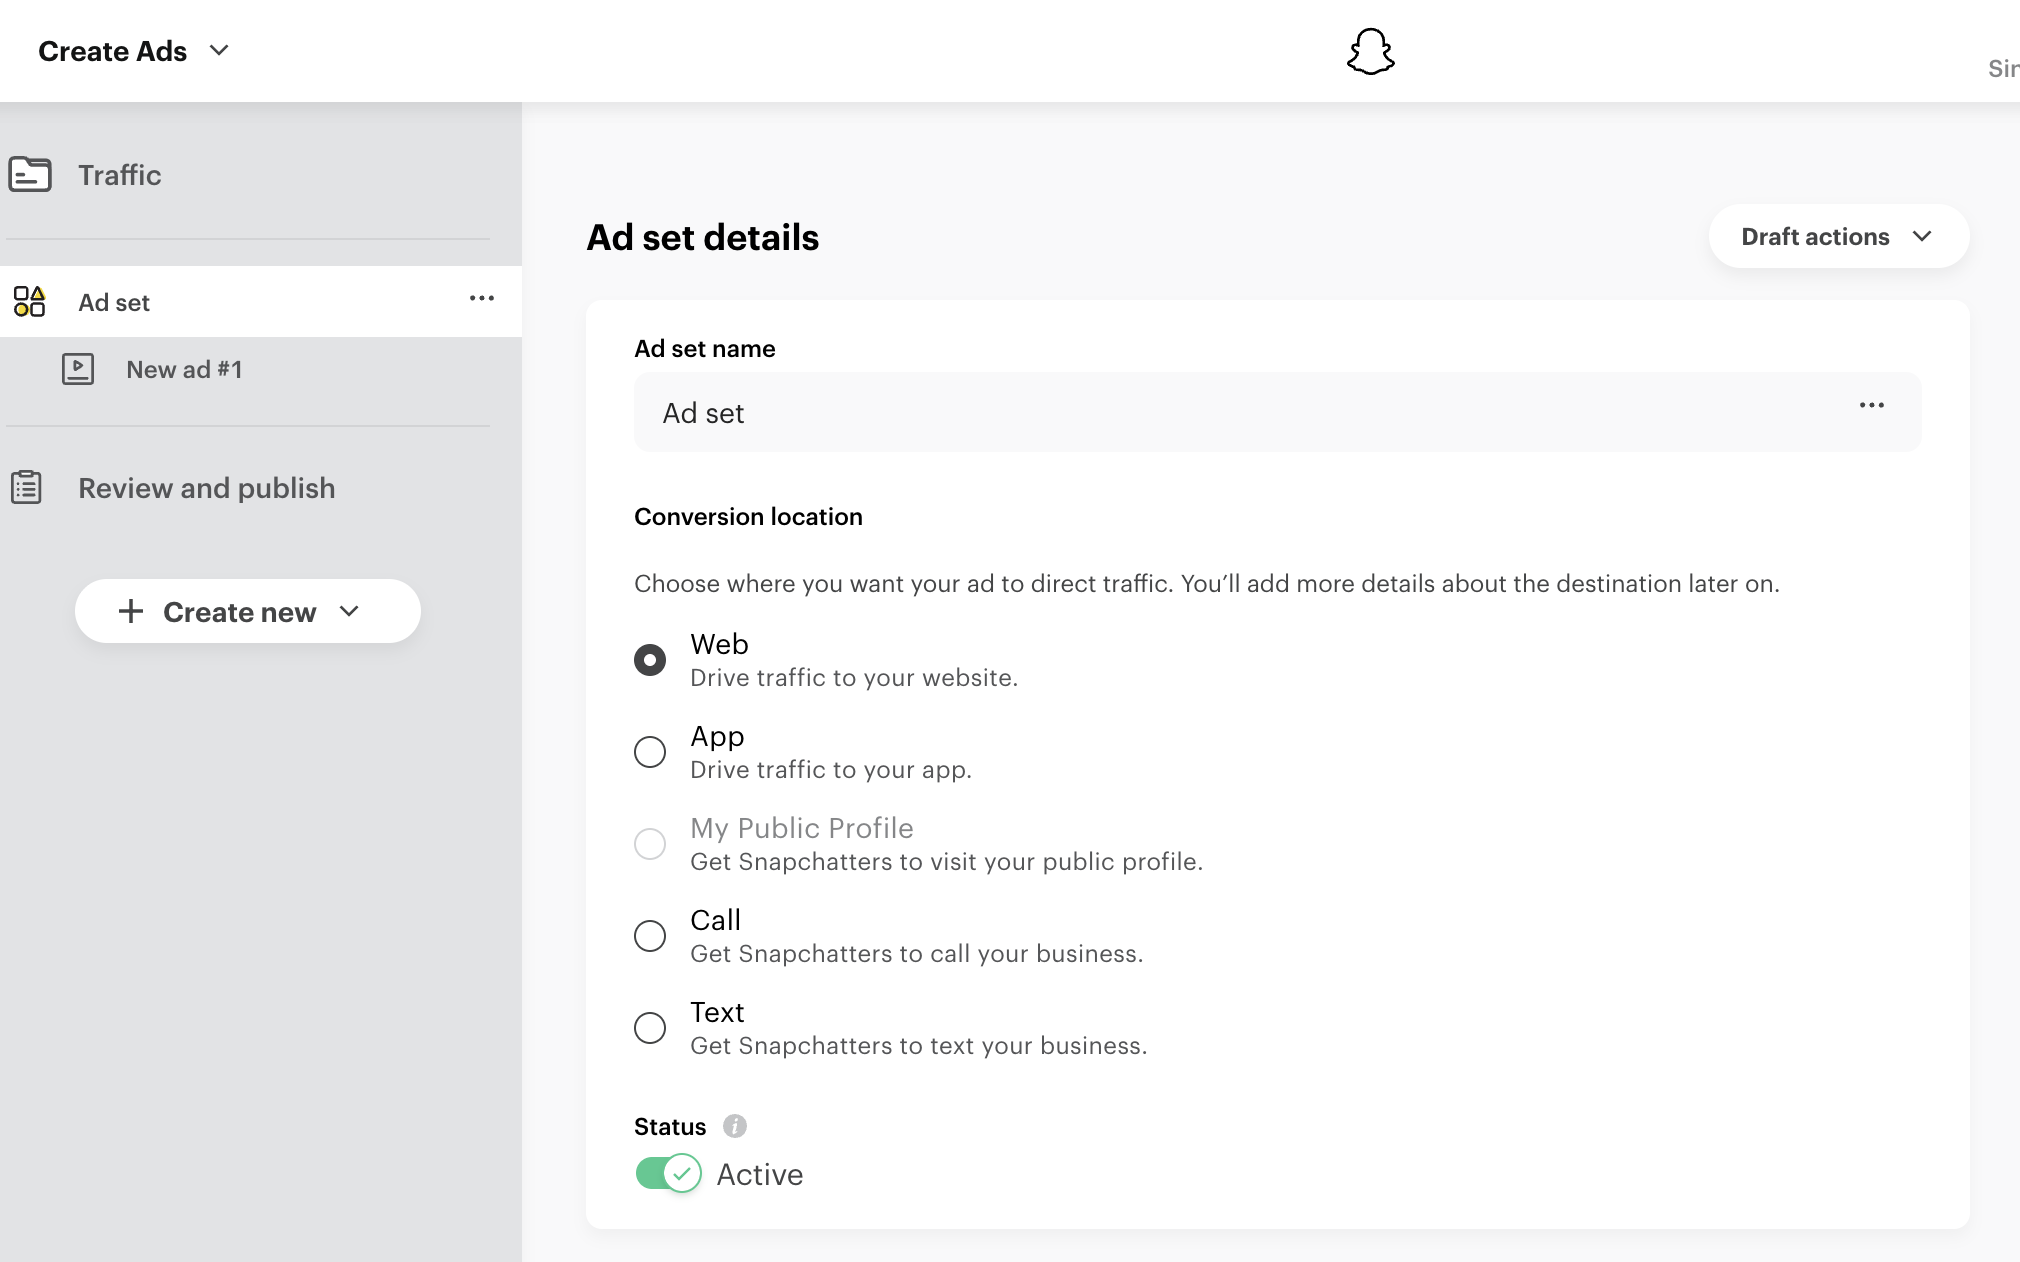2020x1262 pixels.
Task: Select the Call conversion location radio
Action: pos(650,936)
